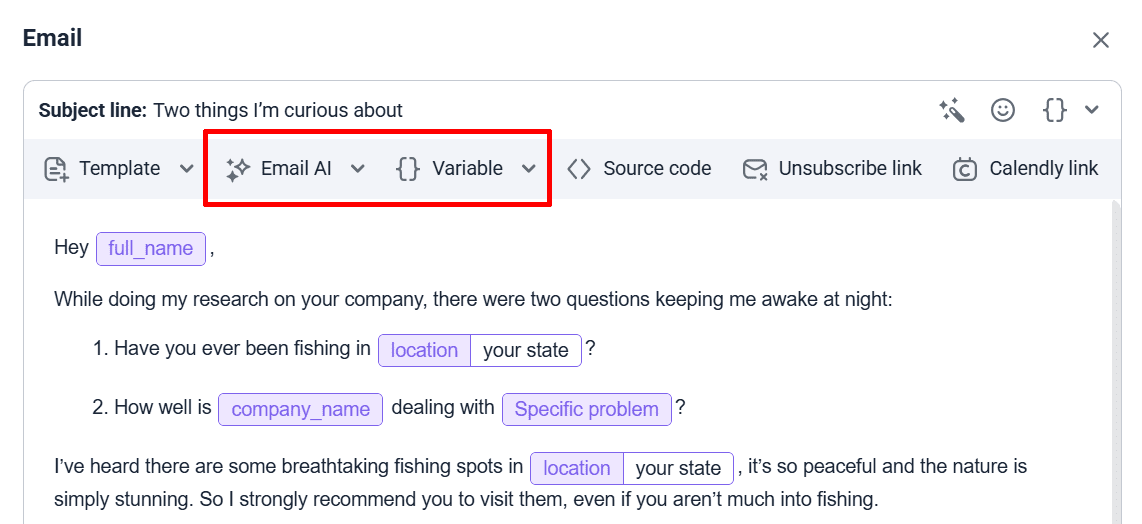Click the Template document icon

pos(56,169)
